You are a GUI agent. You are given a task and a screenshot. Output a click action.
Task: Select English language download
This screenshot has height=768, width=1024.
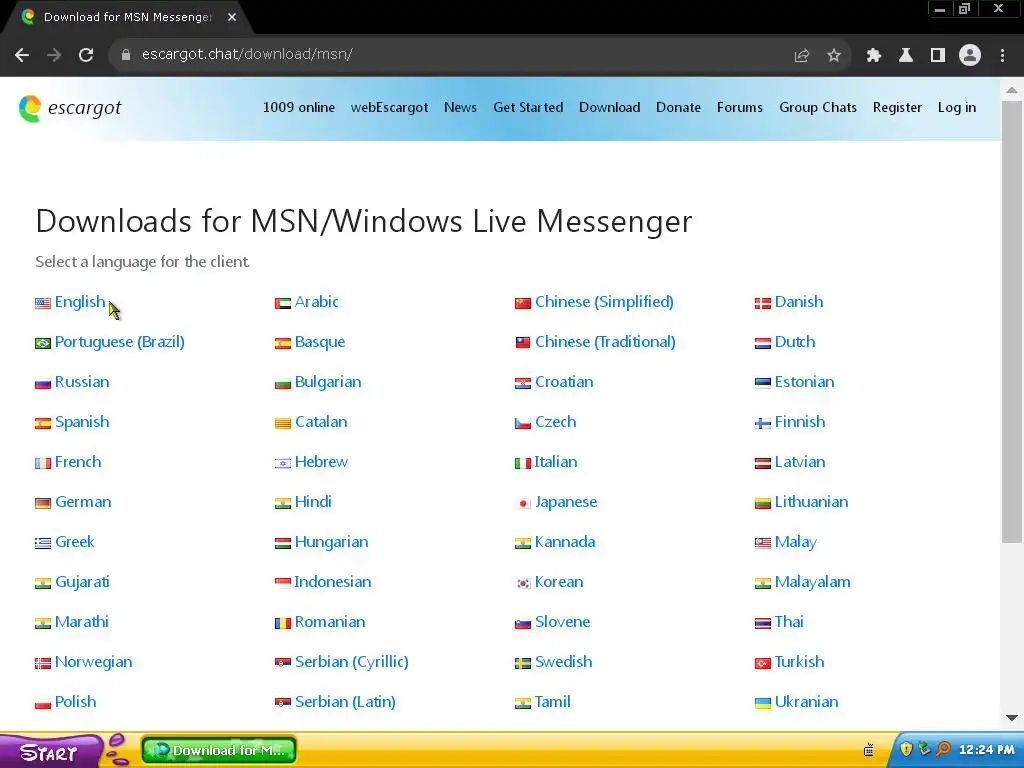(x=80, y=302)
